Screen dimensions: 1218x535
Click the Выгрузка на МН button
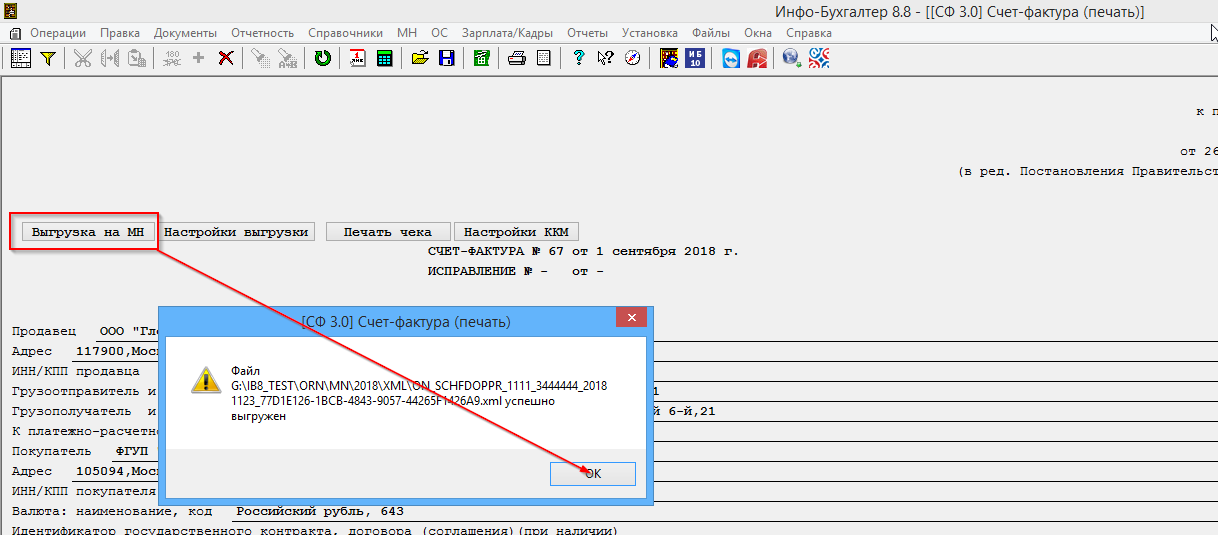[88, 232]
